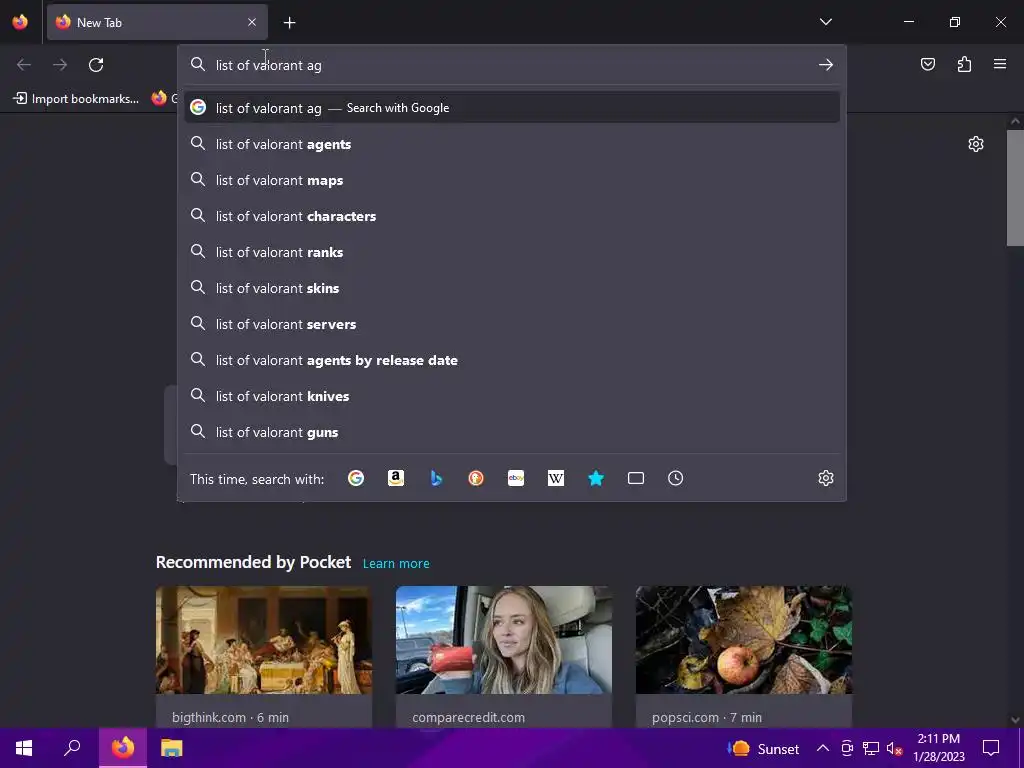Choose suggestion 'list of valorant servers'
Image resolution: width=1024 pixels, height=768 pixels.
click(x=512, y=323)
